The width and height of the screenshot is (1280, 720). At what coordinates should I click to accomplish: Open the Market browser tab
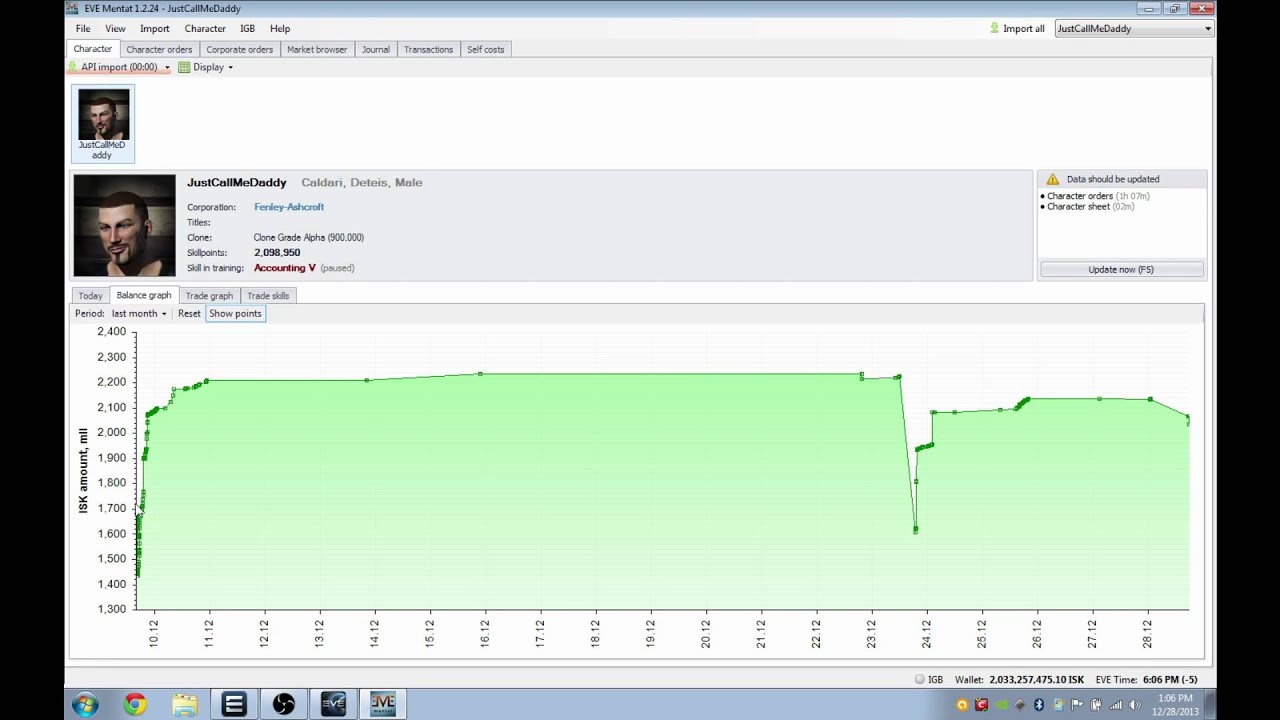(317, 49)
